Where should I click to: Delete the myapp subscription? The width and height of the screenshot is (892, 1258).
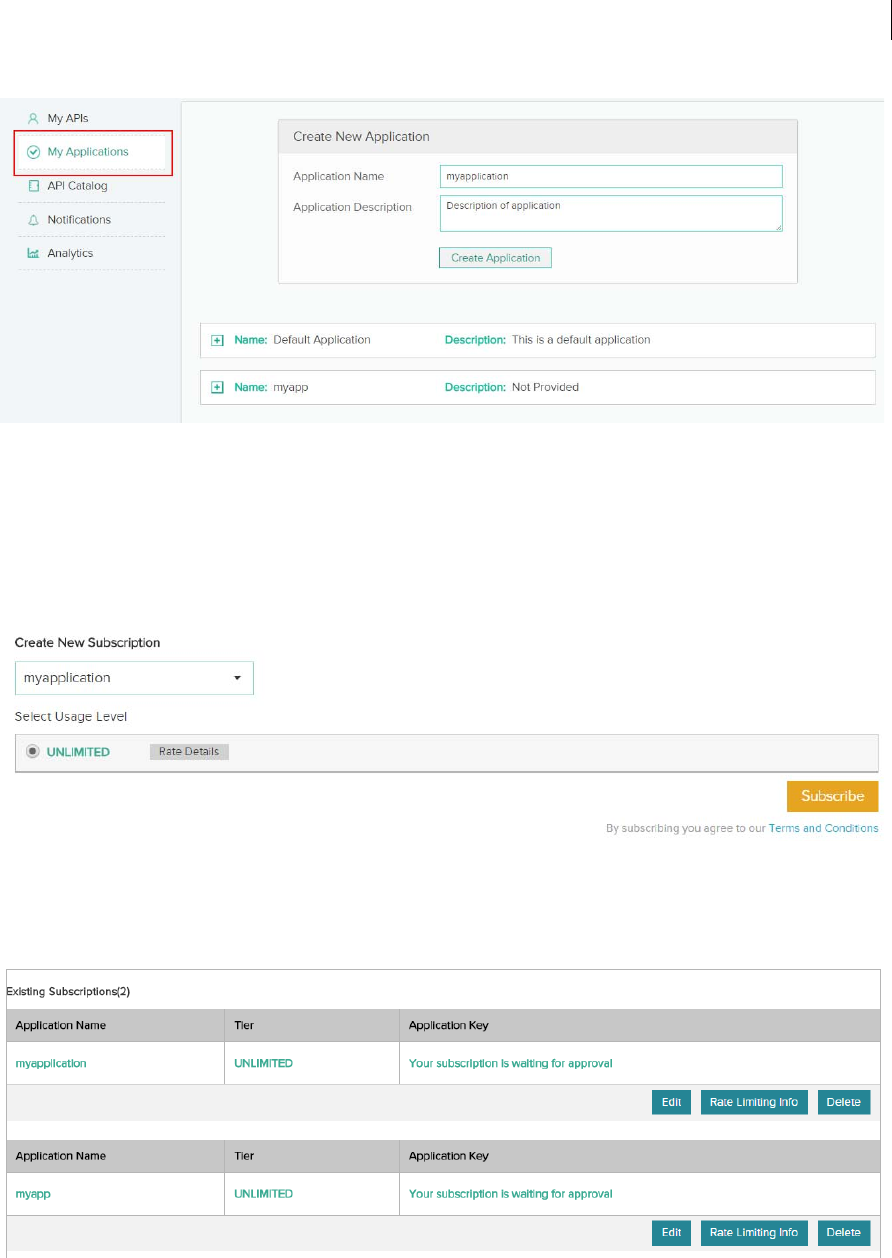844,1232
